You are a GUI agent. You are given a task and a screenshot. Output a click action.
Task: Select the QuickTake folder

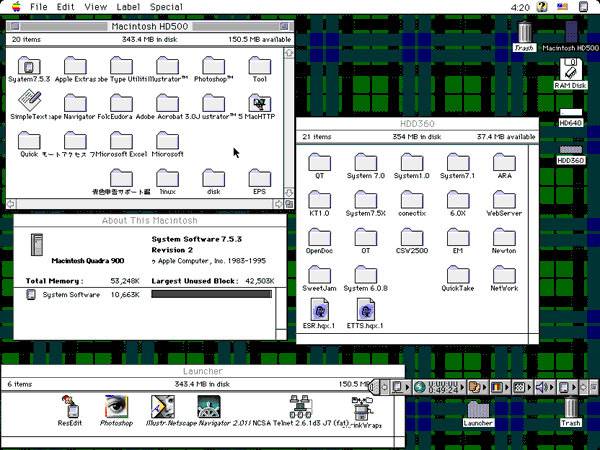[x=458, y=275]
